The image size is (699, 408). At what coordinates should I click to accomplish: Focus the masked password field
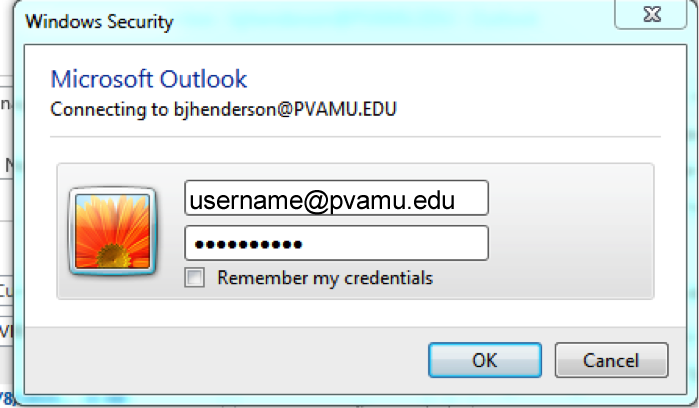(337, 243)
